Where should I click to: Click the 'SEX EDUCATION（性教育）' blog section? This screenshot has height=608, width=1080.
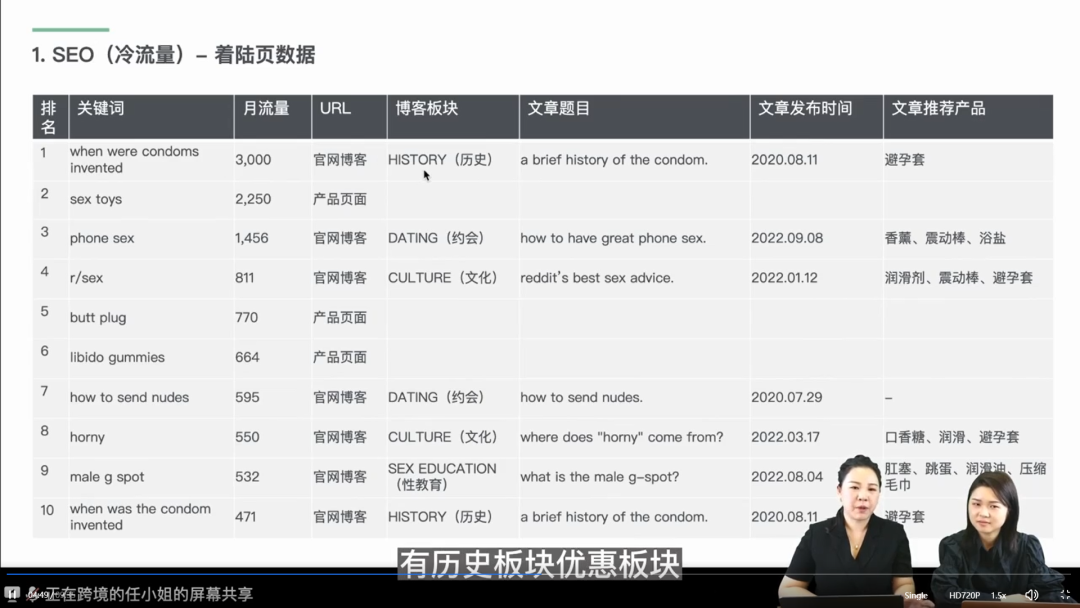coord(442,476)
